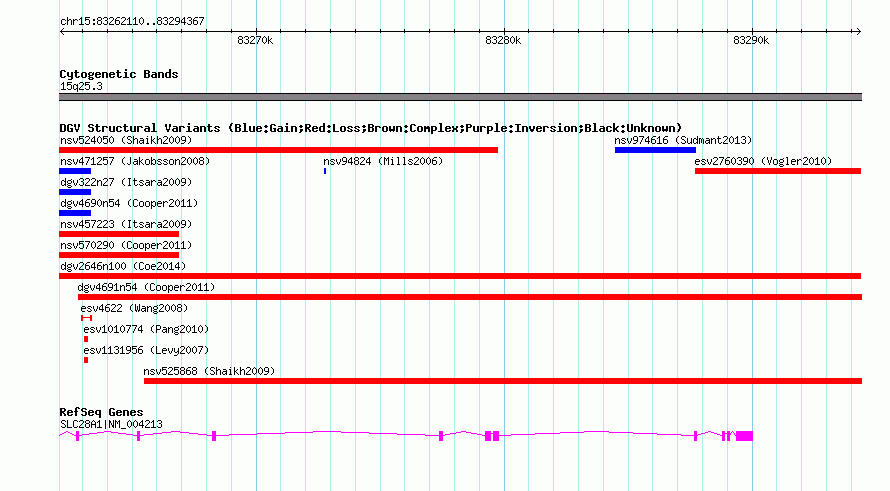Image resolution: width=890 pixels, height=491 pixels.
Task: Click the red bar under nsv457223
Action: (119, 234)
